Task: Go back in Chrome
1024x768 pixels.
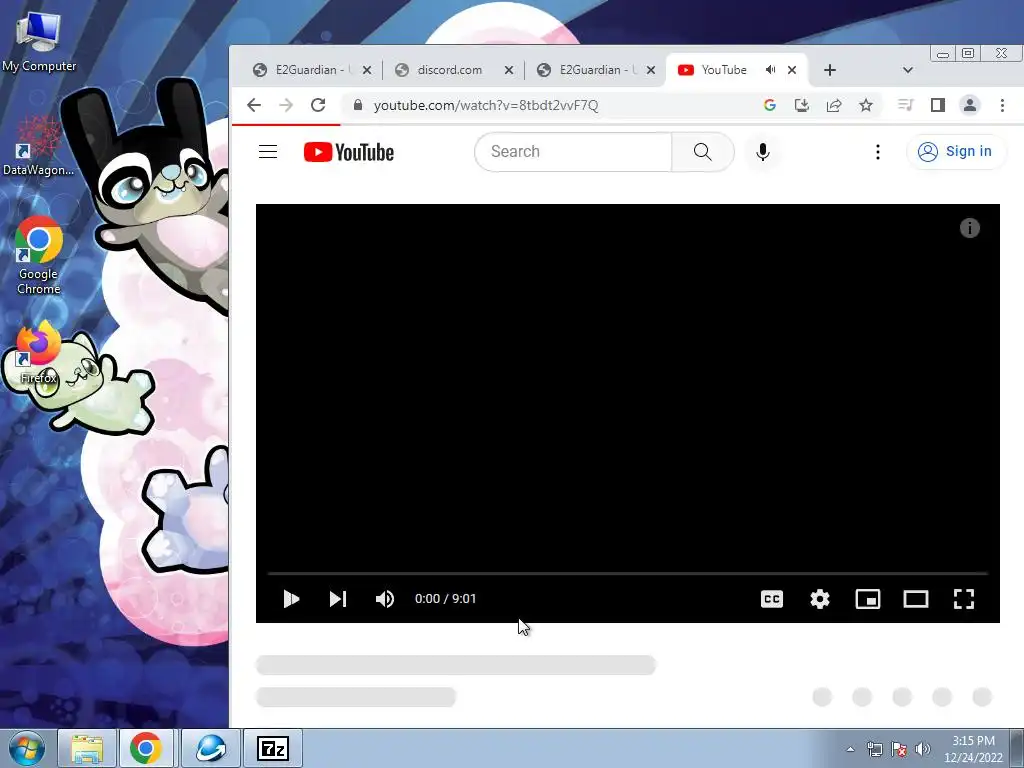Action: click(254, 105)
